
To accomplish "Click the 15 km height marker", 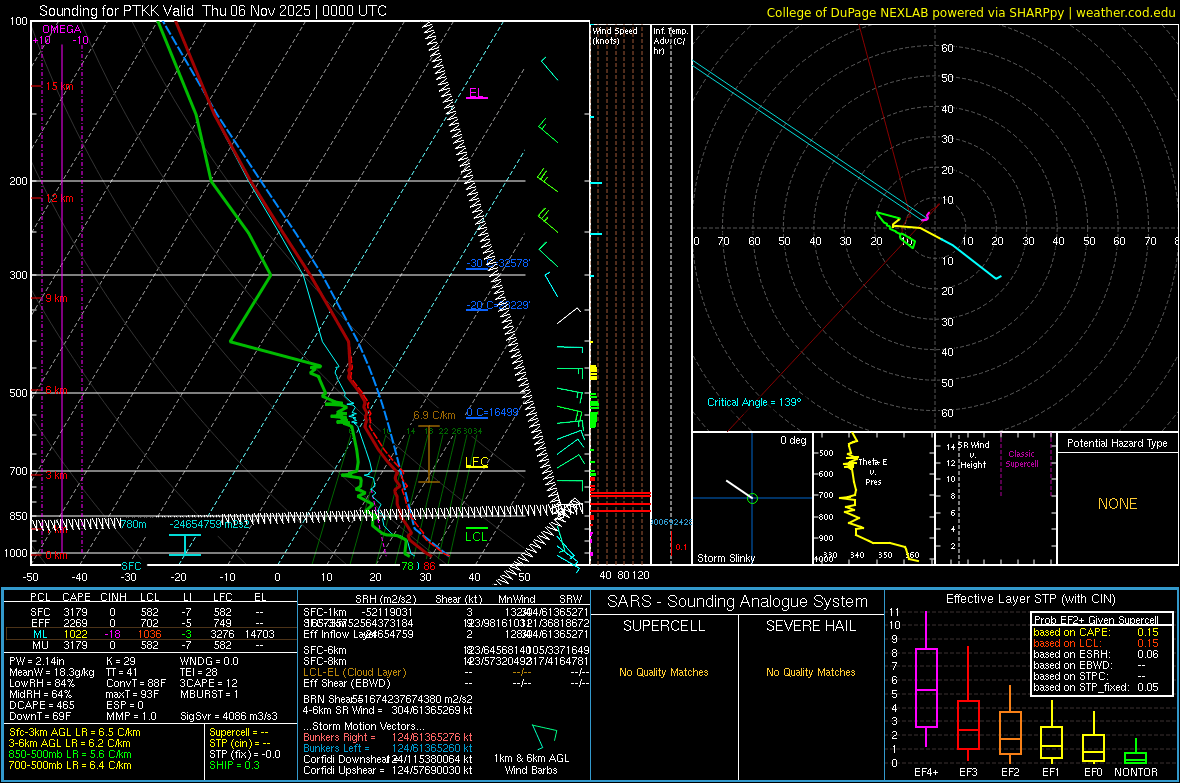I will (59, 87).
